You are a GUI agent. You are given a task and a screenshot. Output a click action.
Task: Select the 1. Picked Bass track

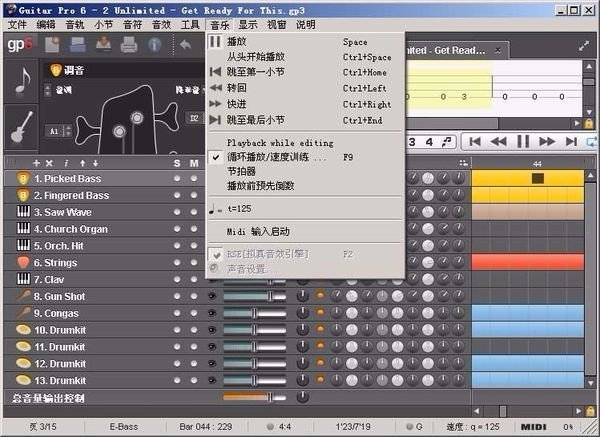pyautogui.click(x=68, y=178)
